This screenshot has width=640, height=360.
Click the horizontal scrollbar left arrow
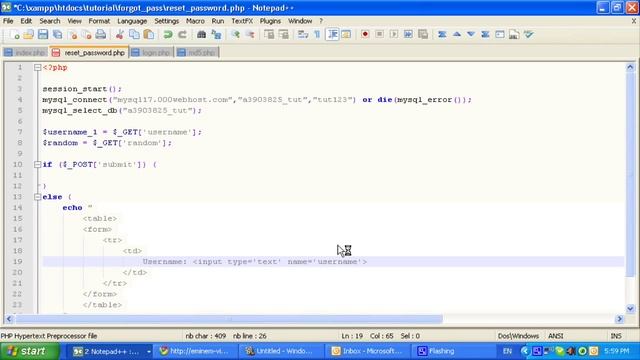point(9,319)
